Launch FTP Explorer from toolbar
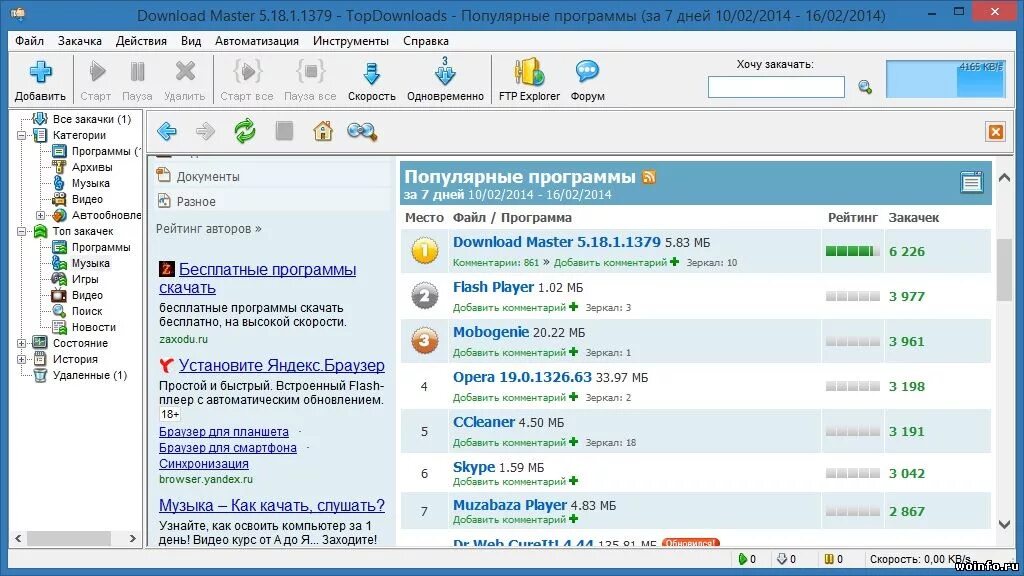The height and width of the screenshot is (576, 1024). pos(529,80)
